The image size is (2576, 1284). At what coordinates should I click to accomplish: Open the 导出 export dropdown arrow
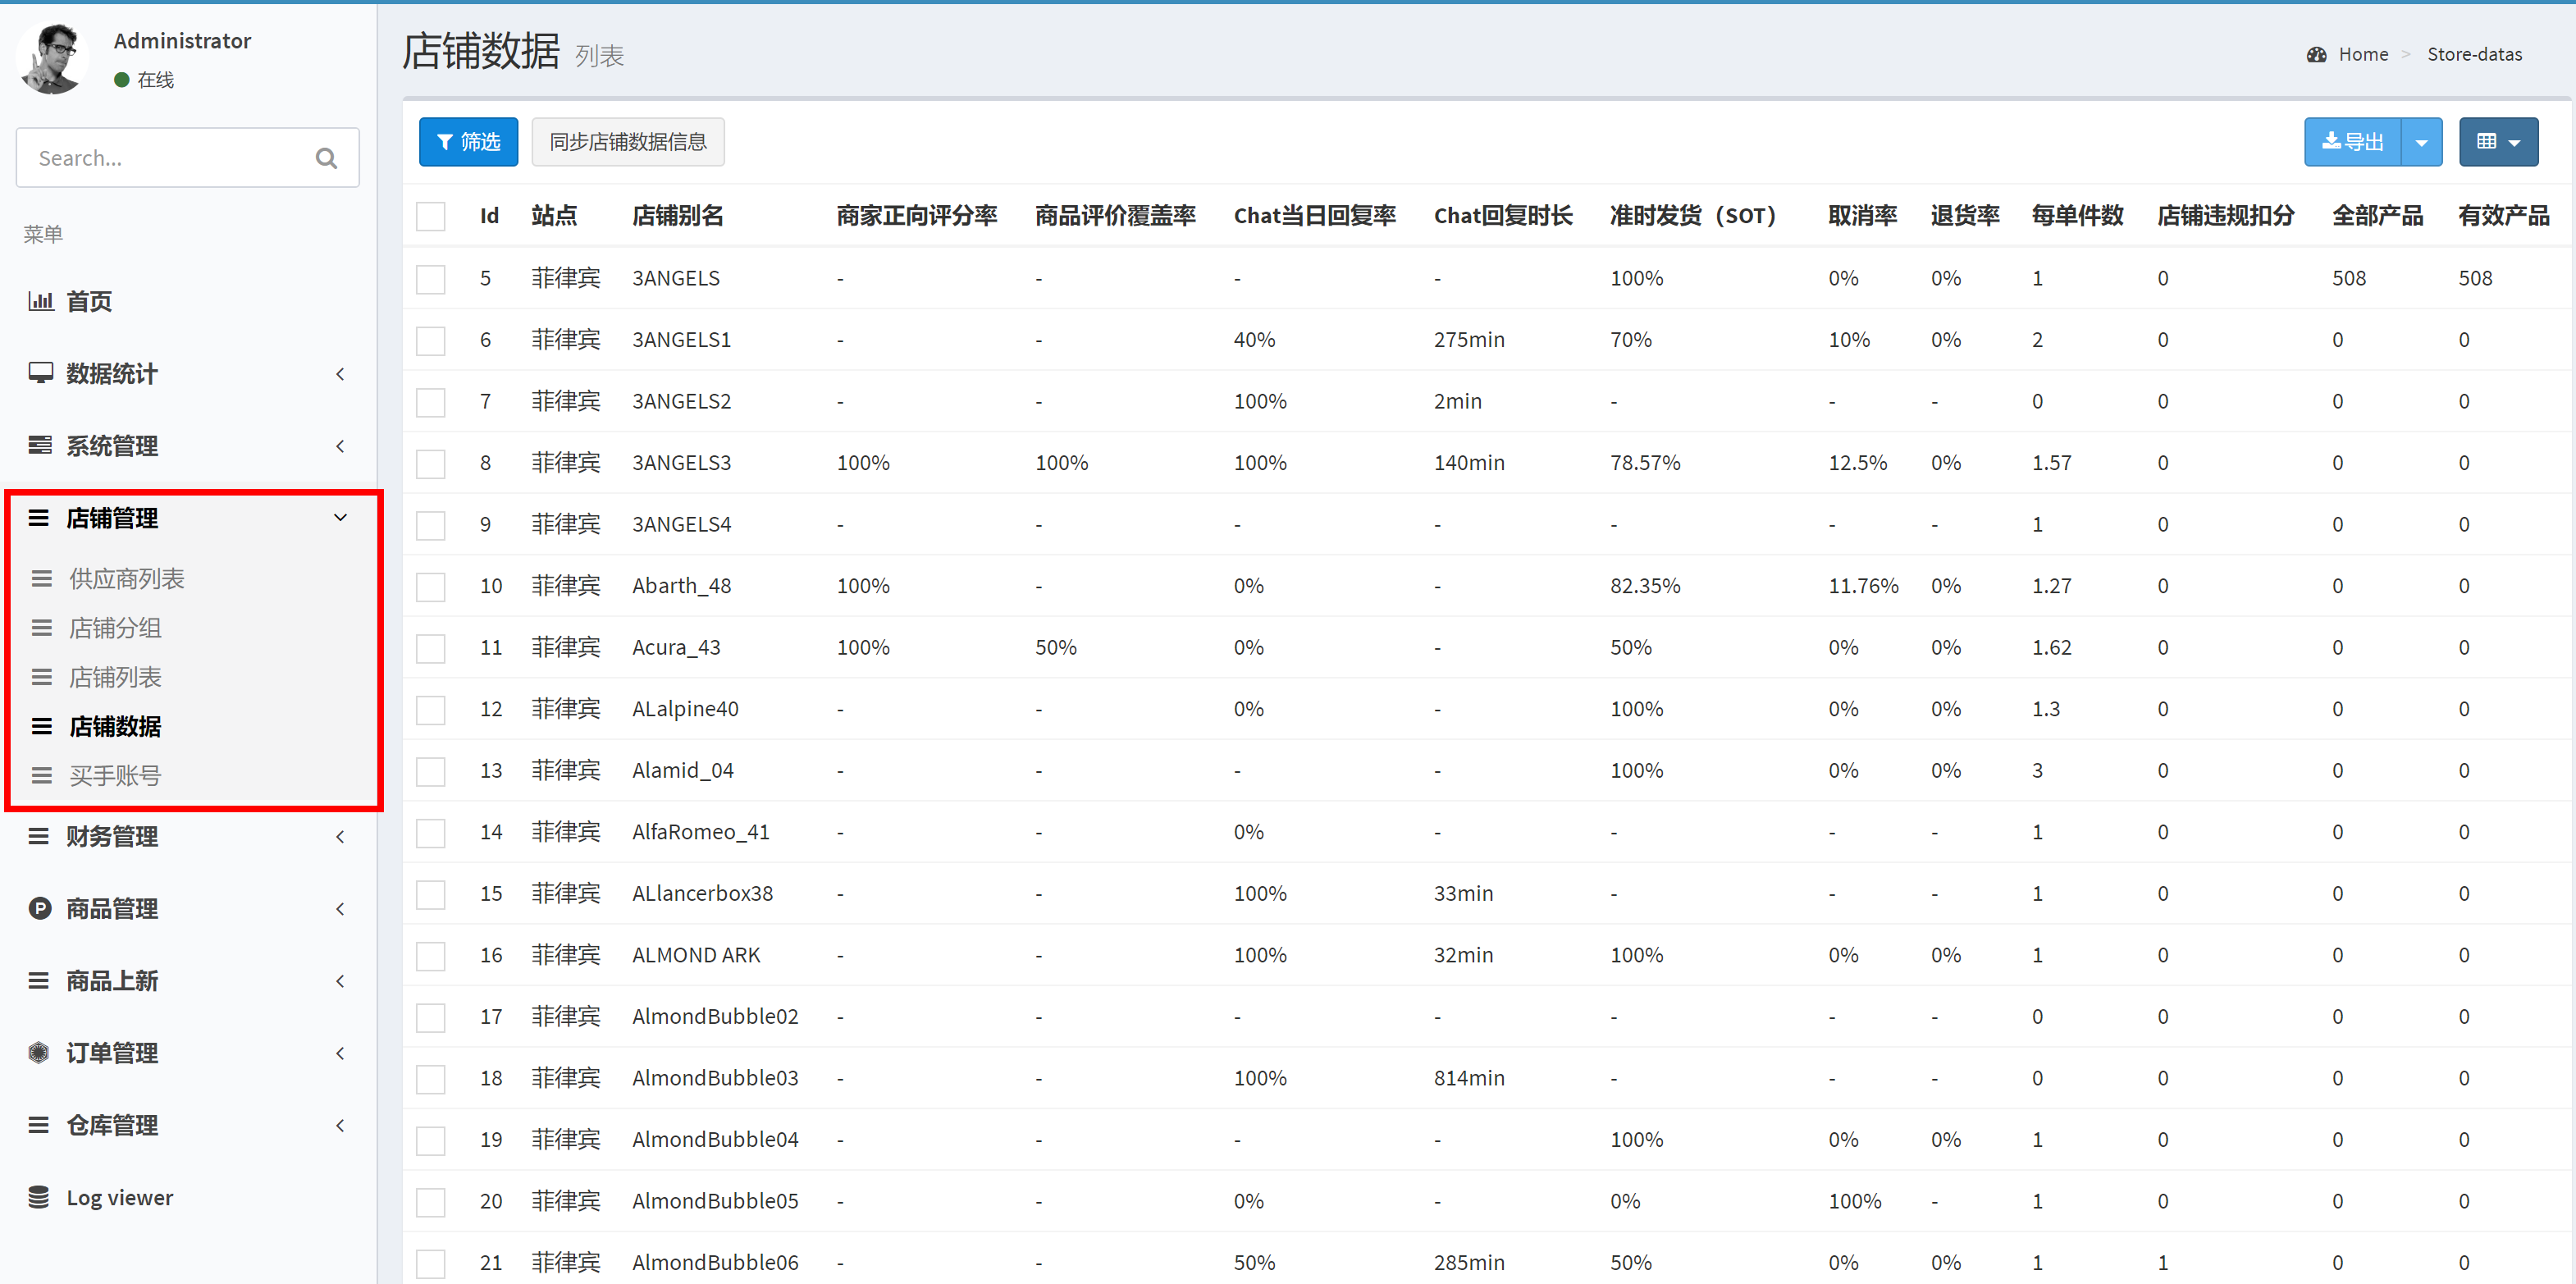coord(2421,142)
